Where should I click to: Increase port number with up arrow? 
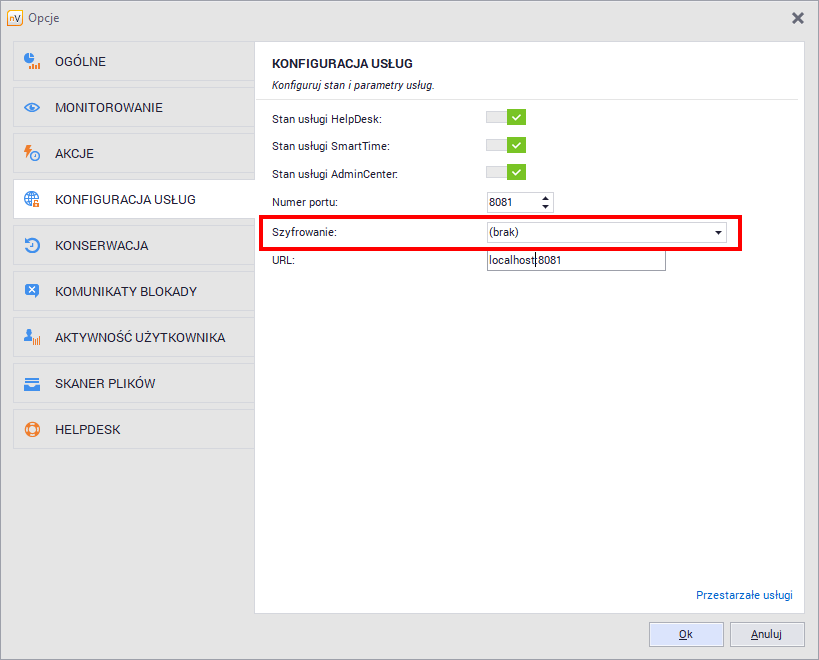pos(545,198)
